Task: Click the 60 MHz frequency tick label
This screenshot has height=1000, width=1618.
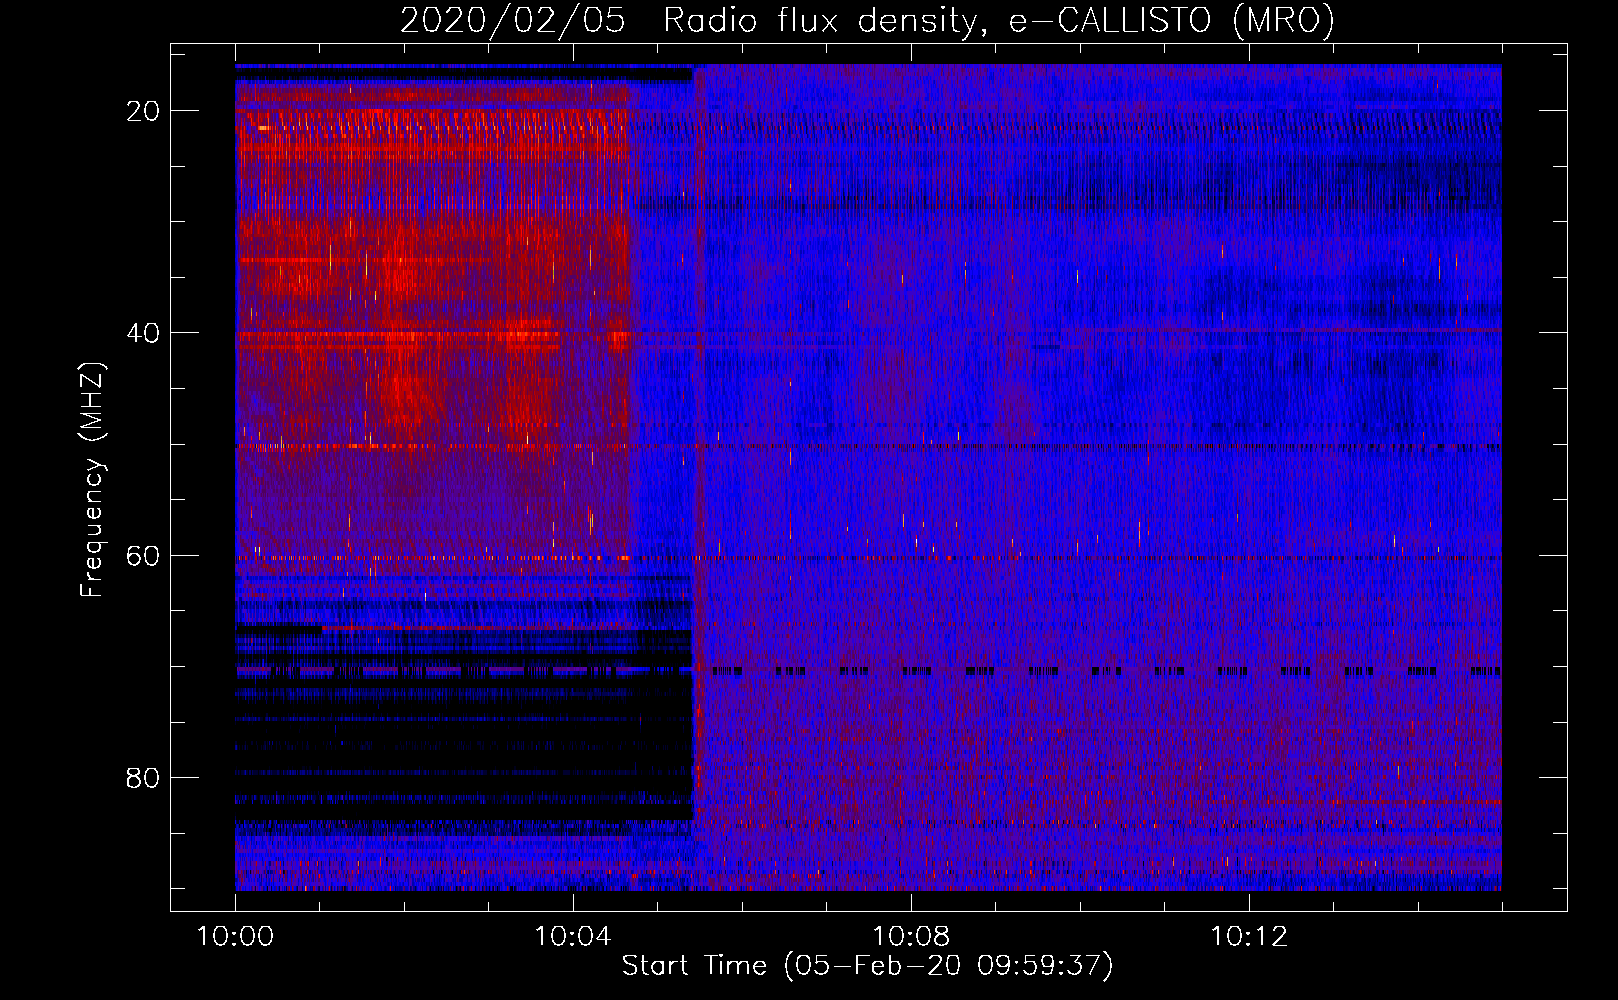Action: [x=143, y=555]
